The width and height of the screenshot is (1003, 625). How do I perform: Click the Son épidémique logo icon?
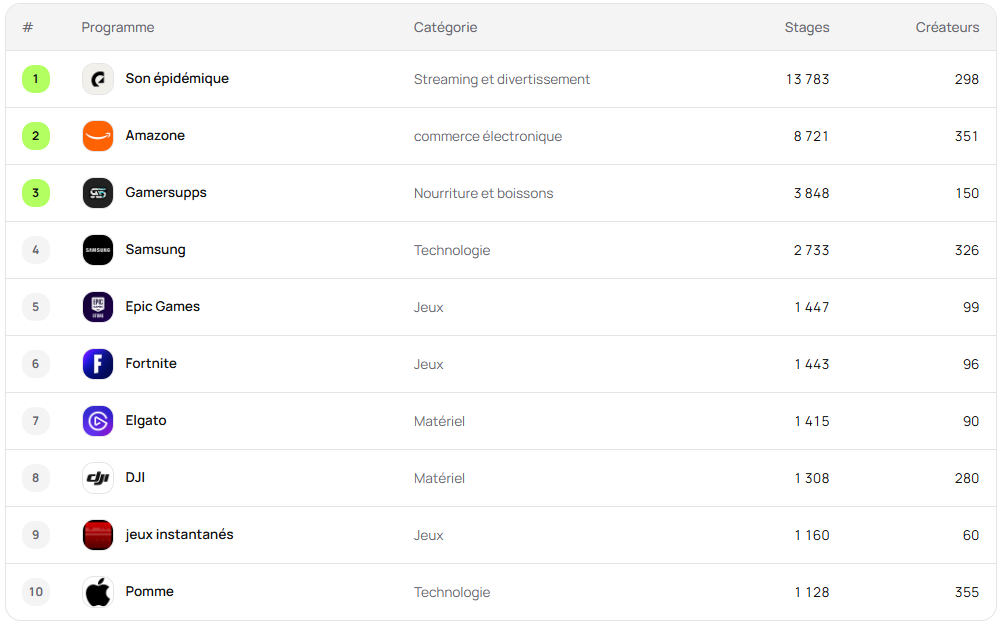click(98, 79)
